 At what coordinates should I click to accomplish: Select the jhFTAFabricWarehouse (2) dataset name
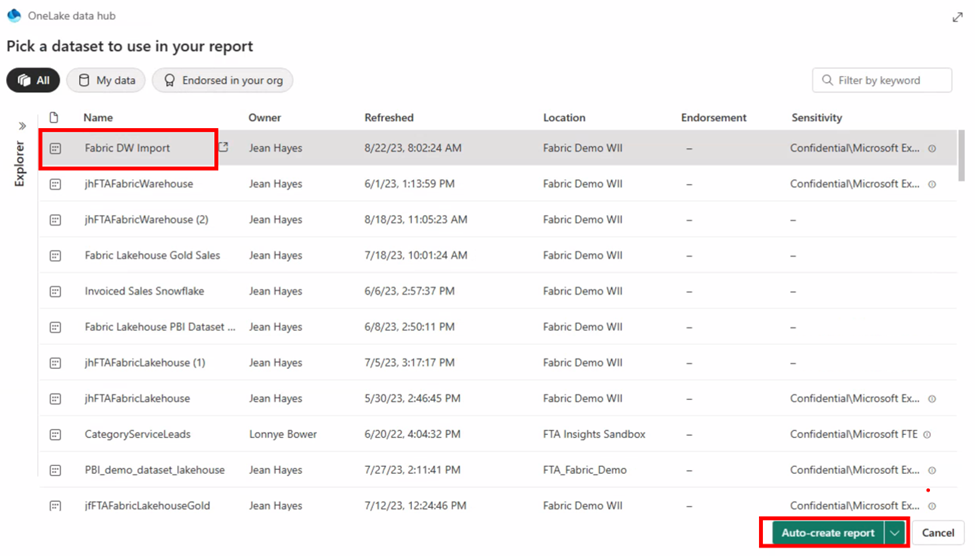[147, 220]
